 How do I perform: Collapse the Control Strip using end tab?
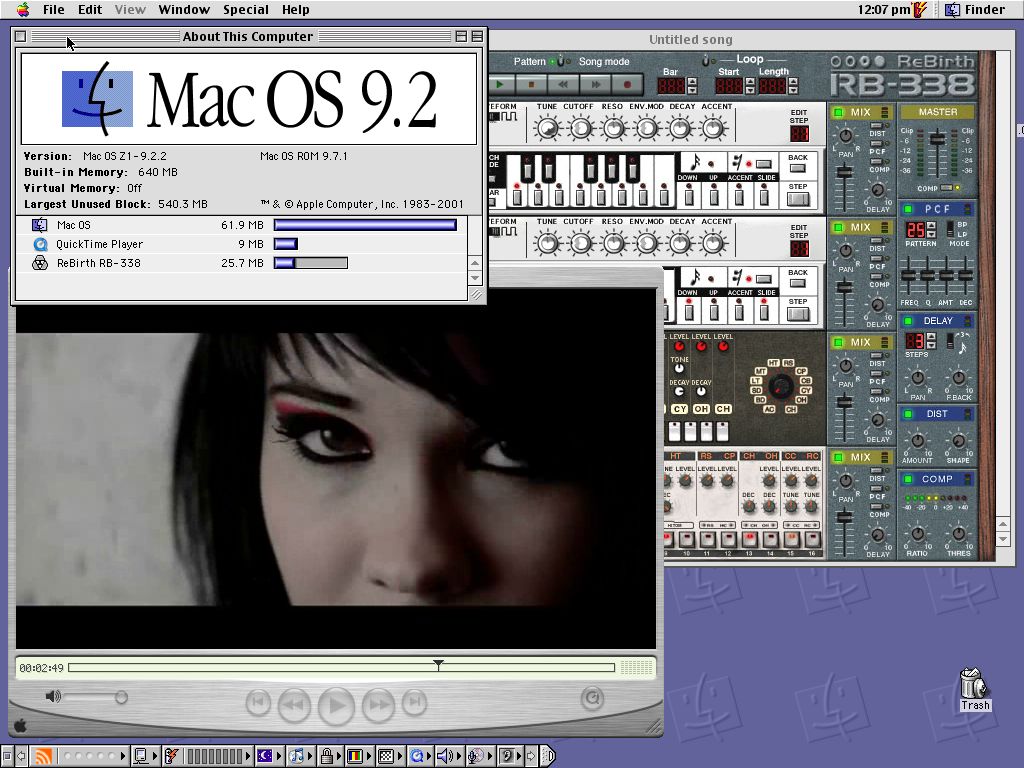pyautogui.click(x=548, y=756)
